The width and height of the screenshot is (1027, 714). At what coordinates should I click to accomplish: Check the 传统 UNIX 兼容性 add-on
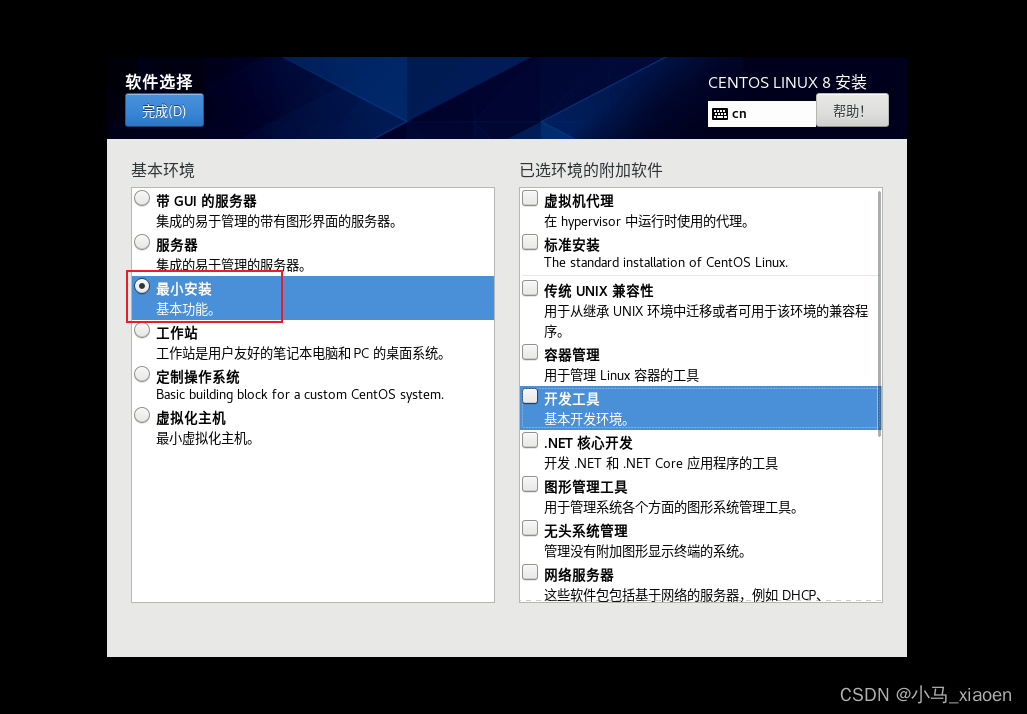[530, 288]
